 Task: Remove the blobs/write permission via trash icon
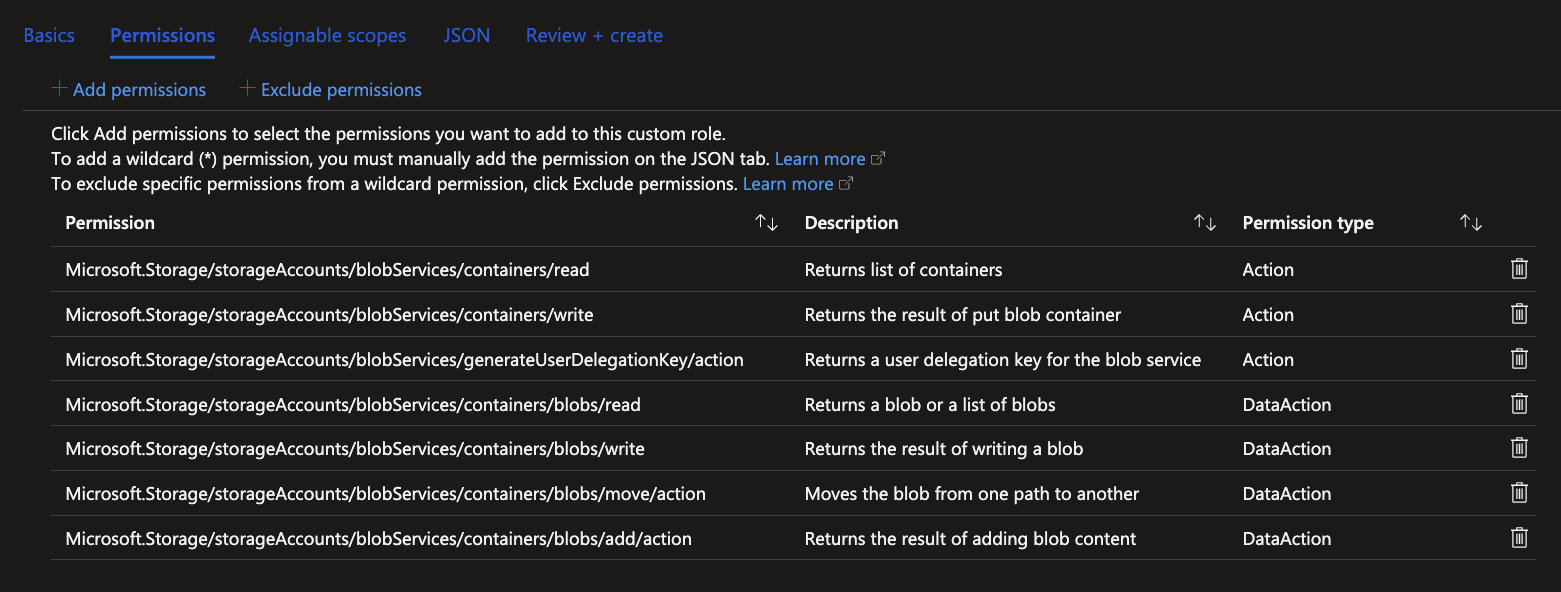pyautogui.click(x=1518, y=448)
